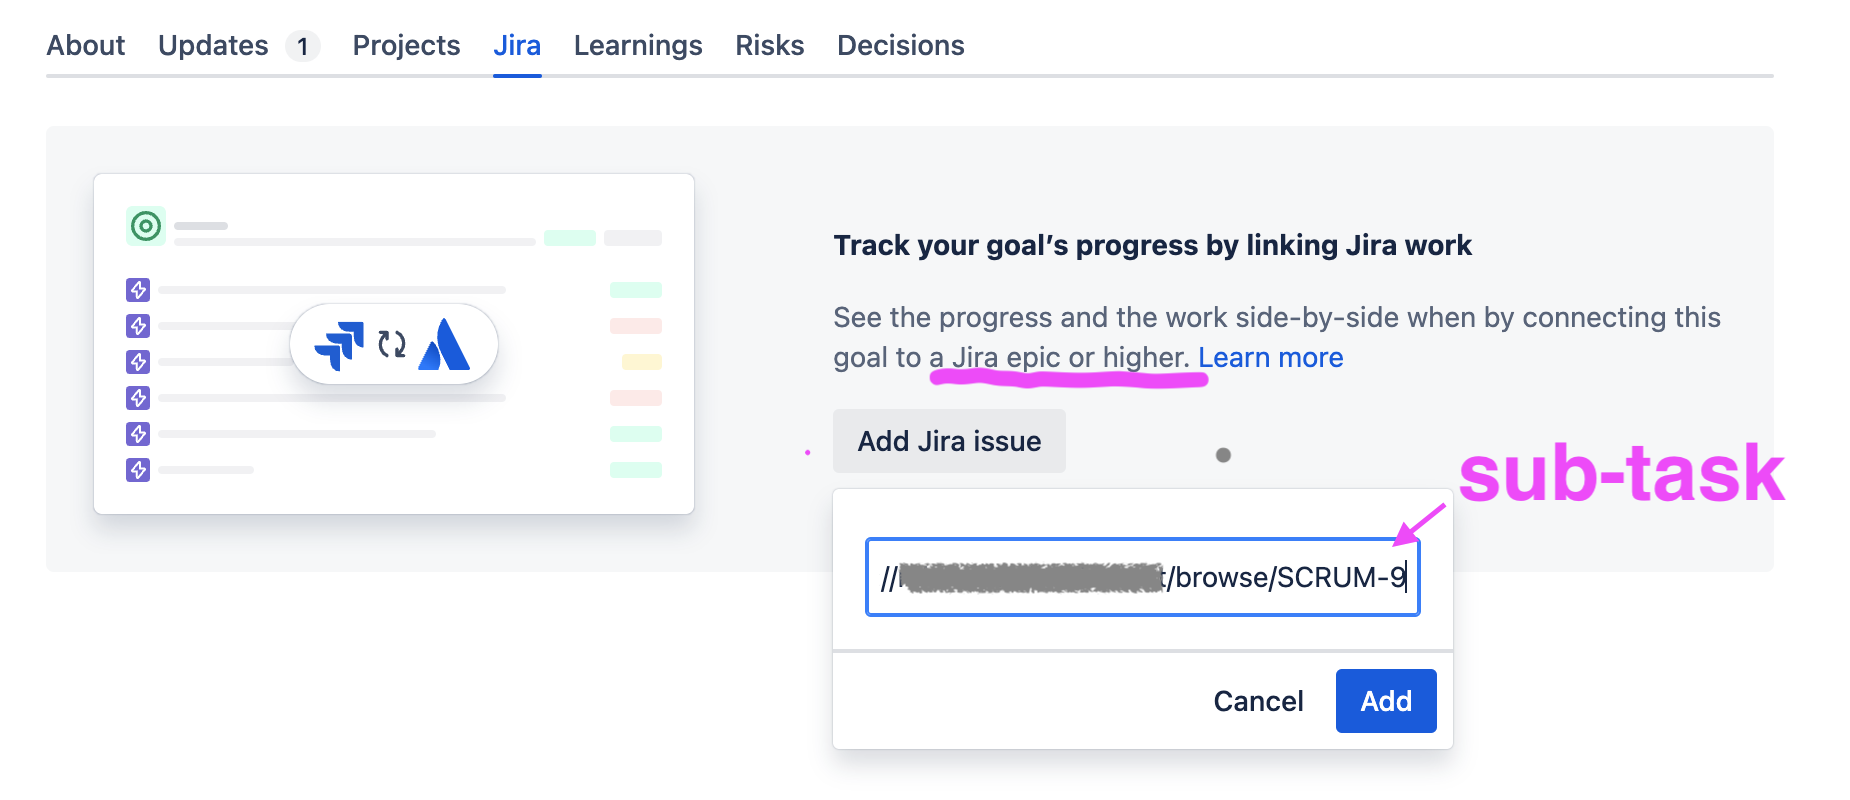This screenshot has width=1850, height=800.
Task: Switch to the Learnings tab
Action: pos(637,45)
